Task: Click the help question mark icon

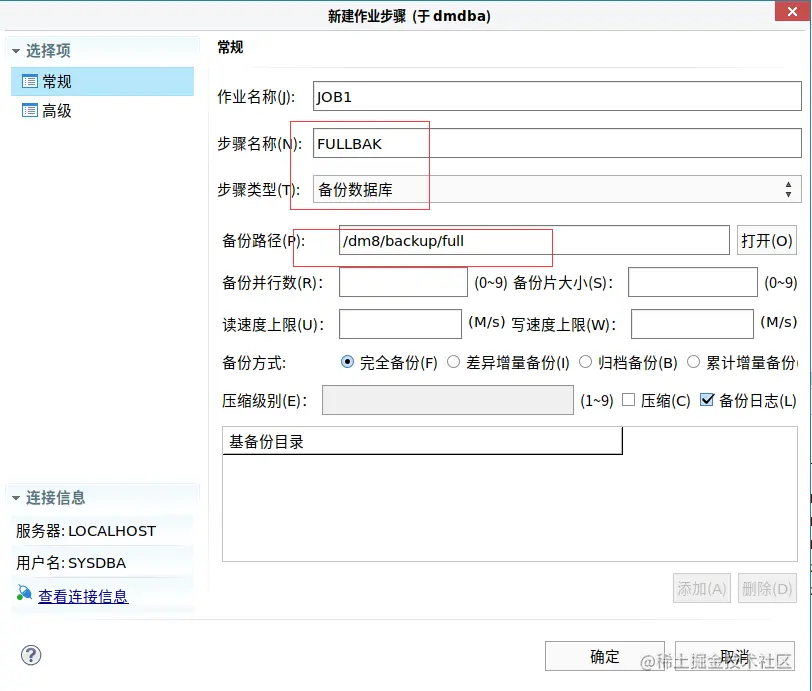Action: click(x=31, y=655)
